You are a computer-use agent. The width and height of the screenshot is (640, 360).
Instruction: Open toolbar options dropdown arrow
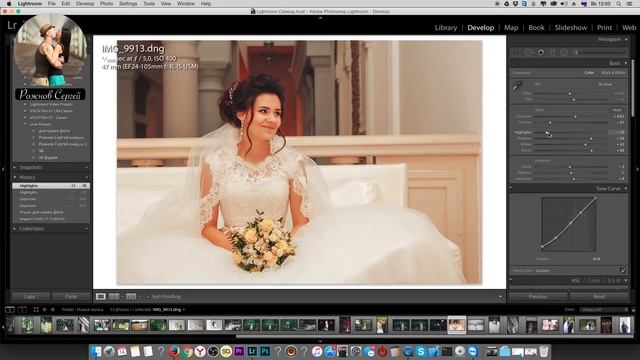click(500, 297)
